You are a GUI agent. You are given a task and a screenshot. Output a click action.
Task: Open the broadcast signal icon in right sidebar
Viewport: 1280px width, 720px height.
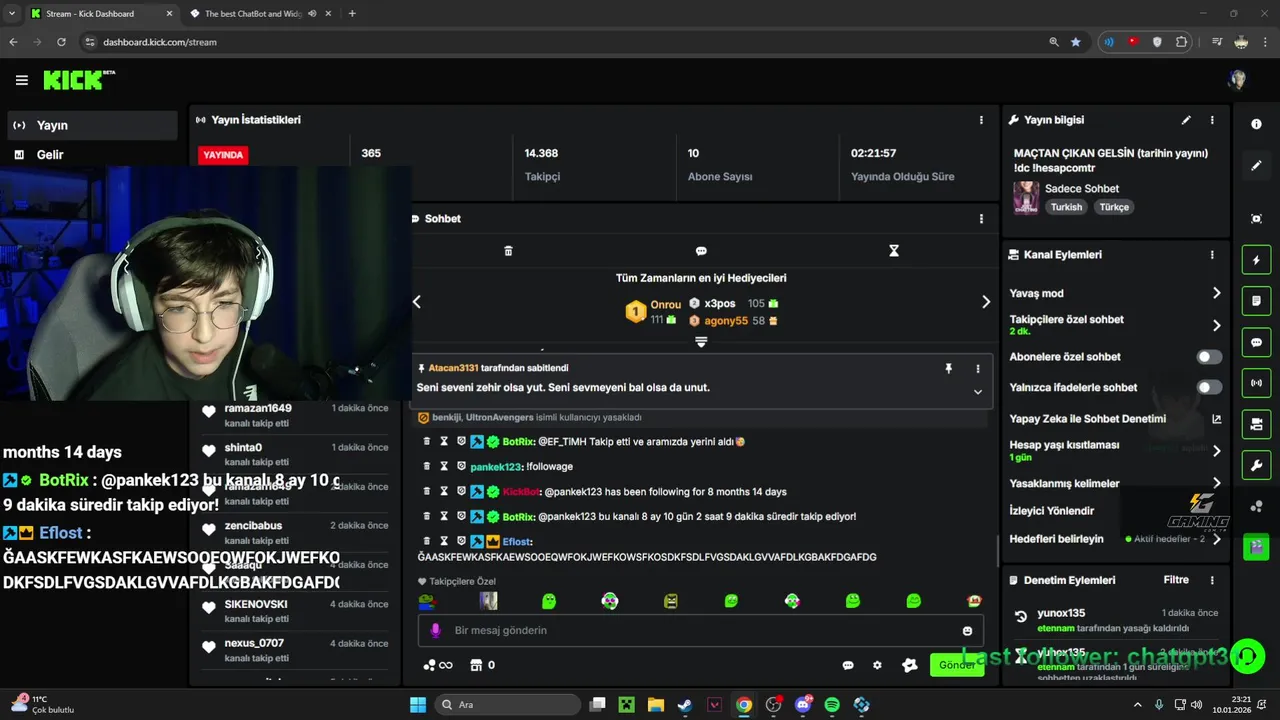(x=1256, y=383)
